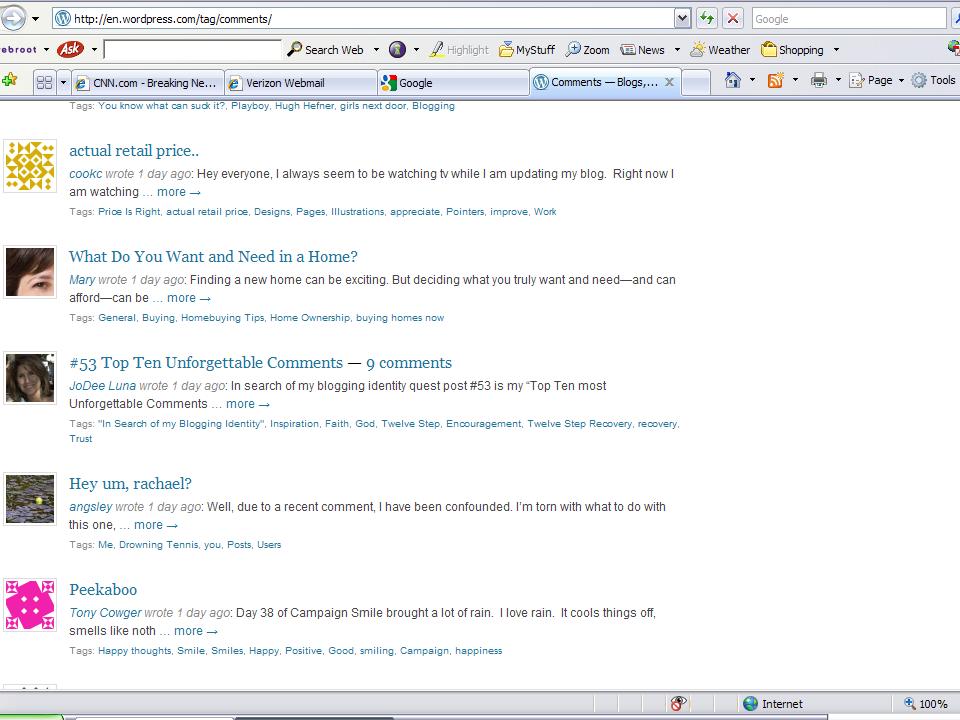Click the Refresh page icon
Viewport: 960px width, 720px height.
707,18
